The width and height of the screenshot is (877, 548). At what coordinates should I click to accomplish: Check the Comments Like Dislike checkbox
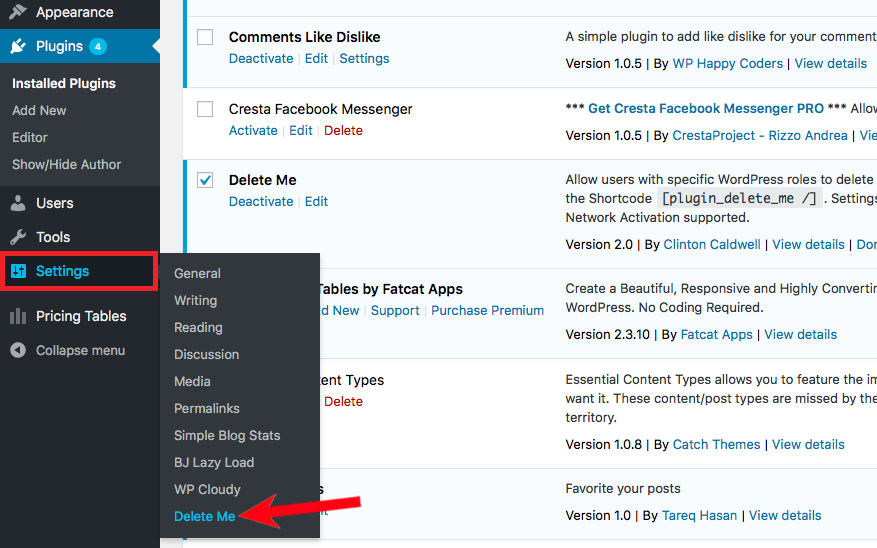(x=205, y=37)
